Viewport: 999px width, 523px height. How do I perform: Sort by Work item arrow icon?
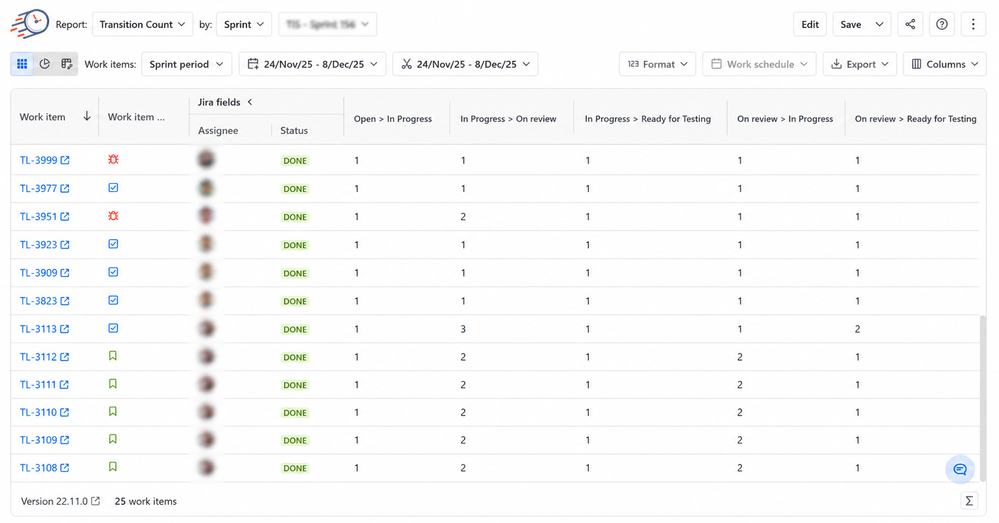point(87,117)
